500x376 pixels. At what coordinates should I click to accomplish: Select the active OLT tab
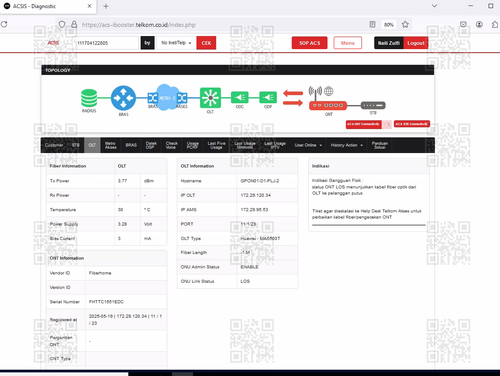tap(92, 145)
